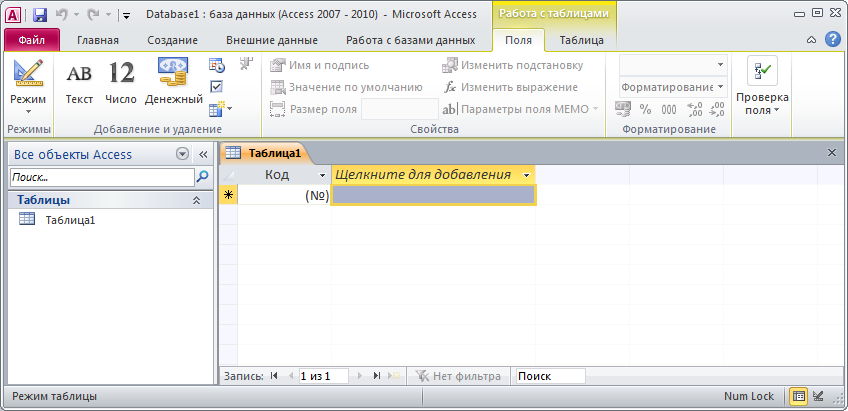The width and height of the screenshot is (848, 411).
Task: Open Щелкните для добавления column dropdown
Action: pyautogui.click(x=527, y=175)
